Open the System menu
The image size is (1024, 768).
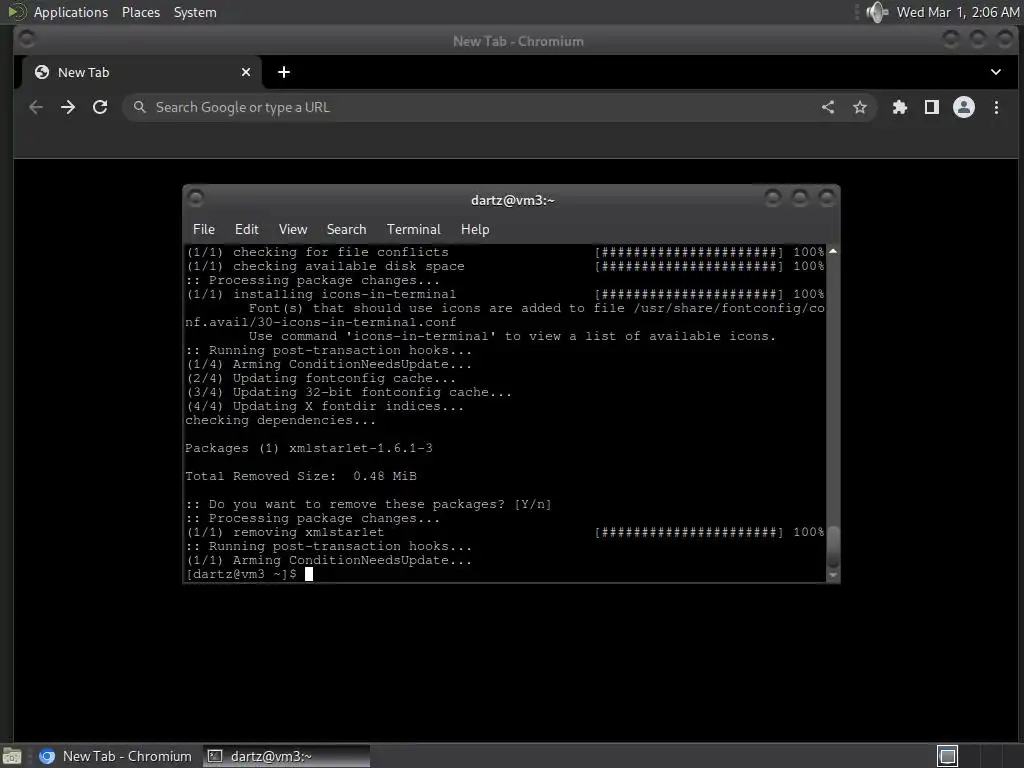click(x=195, y=12)
